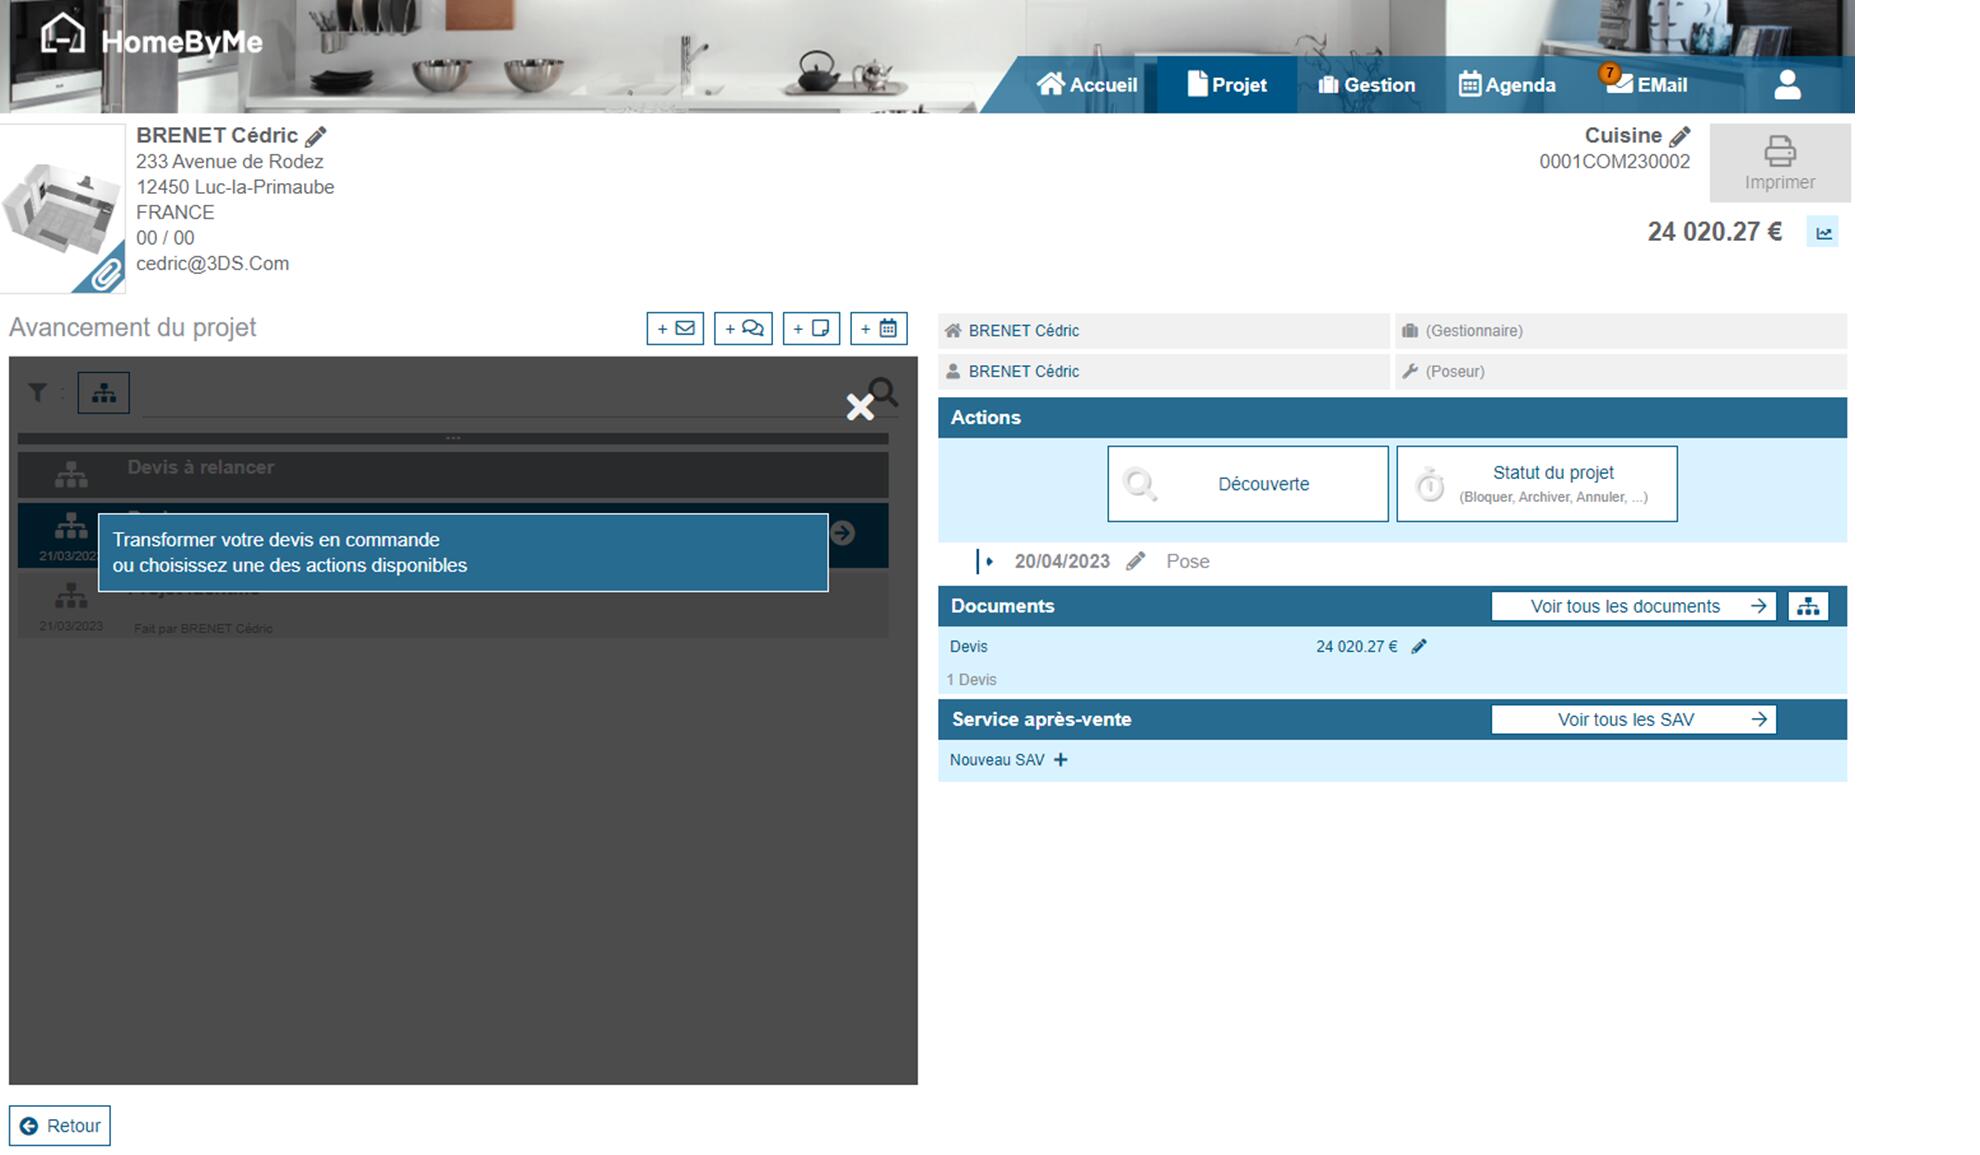Edit the Devis amount pencil icon
1980x1155 pixels.
click(x=1419, y=647)
